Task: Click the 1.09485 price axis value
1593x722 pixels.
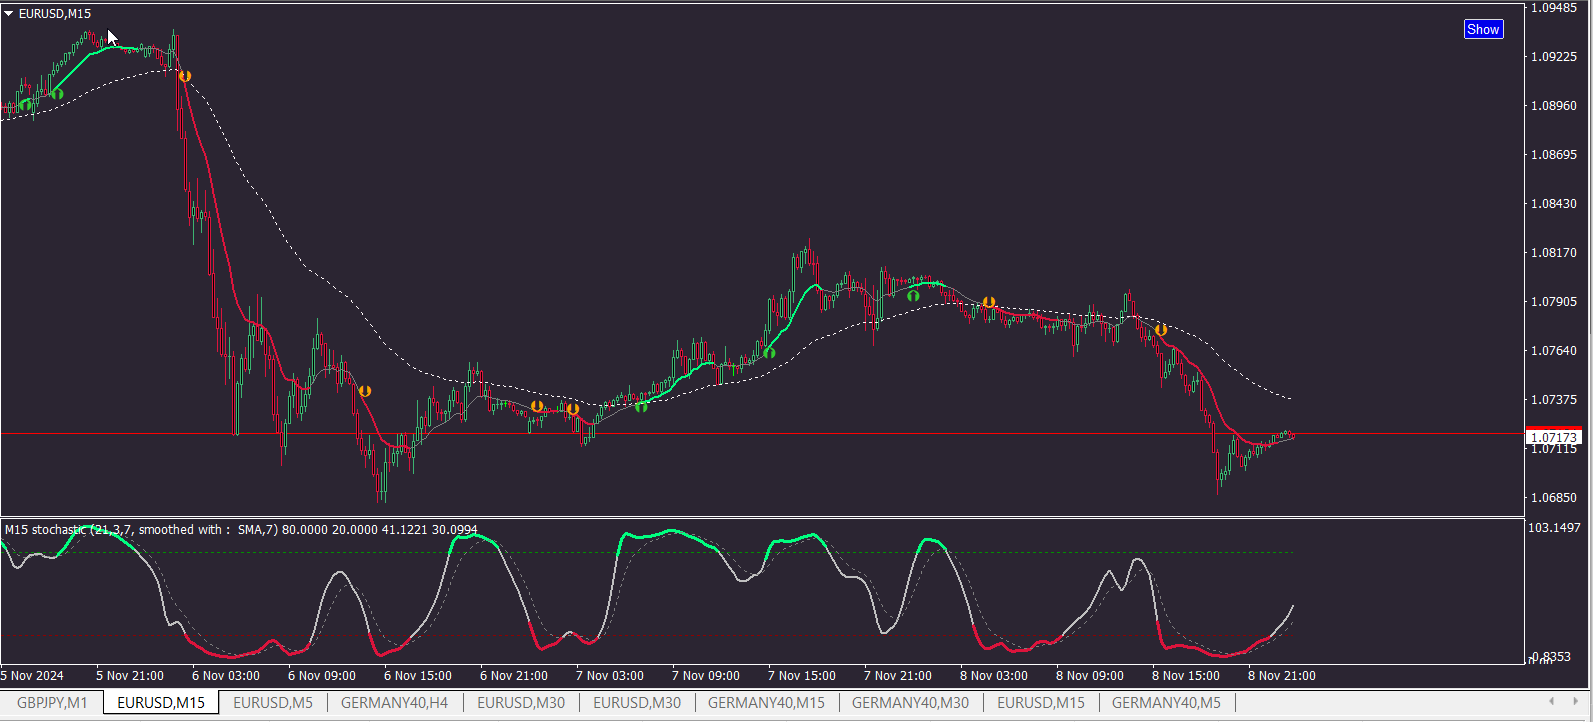Action: coord(1554,8)
